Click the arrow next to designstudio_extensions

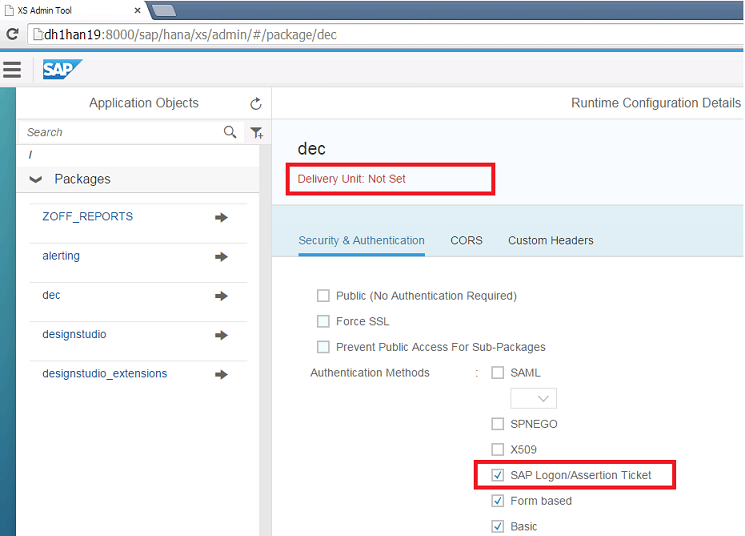click(221, 374)
